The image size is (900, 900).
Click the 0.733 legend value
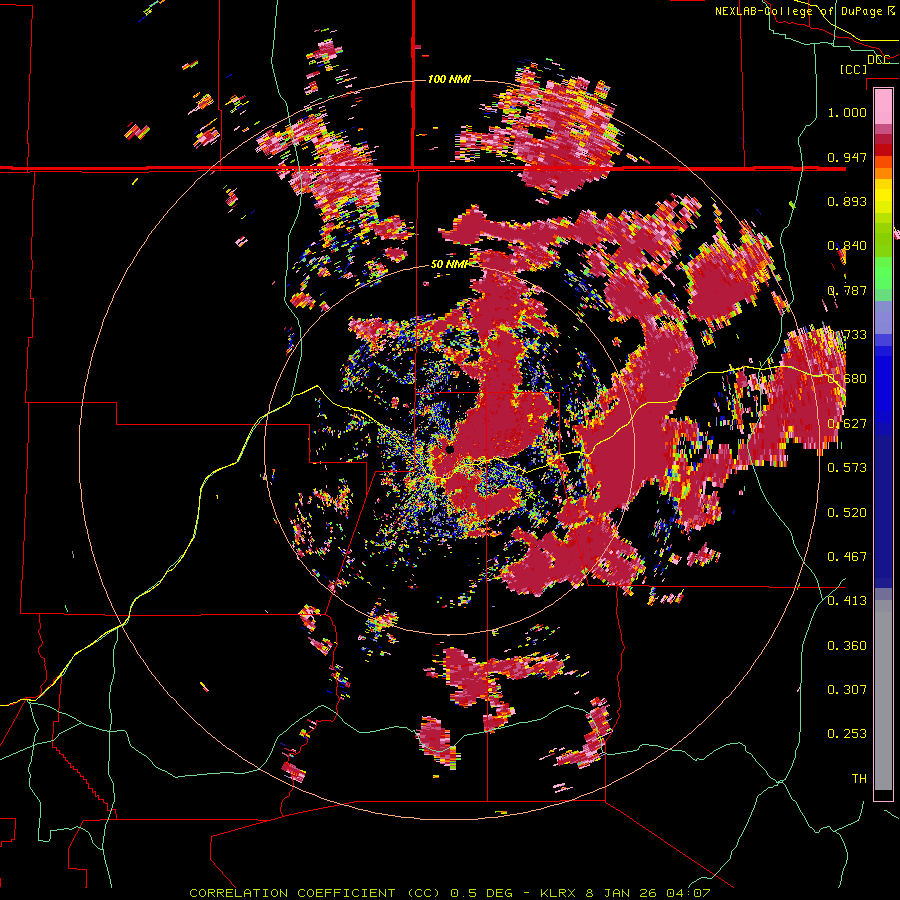click(847, 335)
